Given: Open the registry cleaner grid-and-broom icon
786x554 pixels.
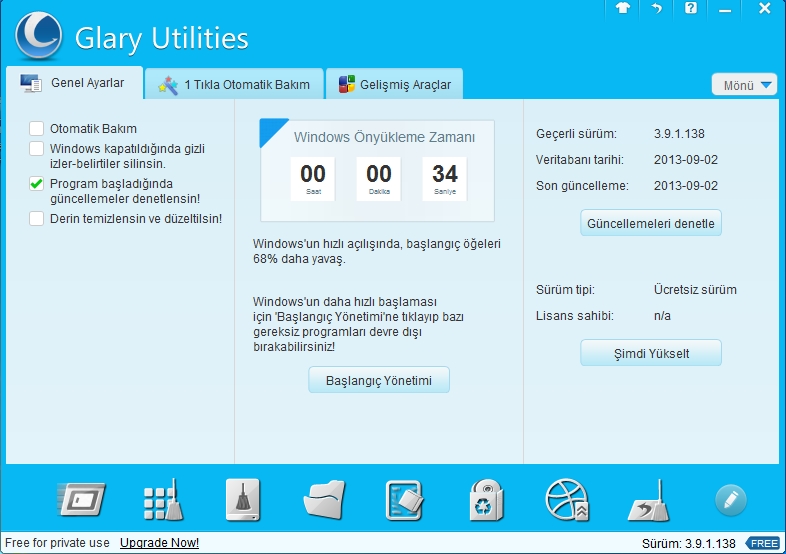Looking at the screenshot, I should coord(163,500).
